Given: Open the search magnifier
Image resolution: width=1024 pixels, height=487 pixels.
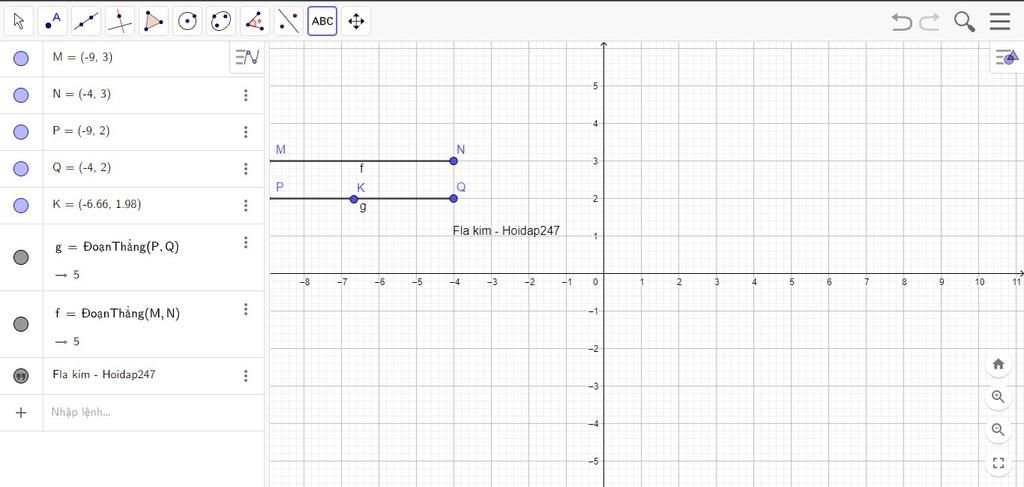Looking at the screenshot, I should click(x=965, y=22).
